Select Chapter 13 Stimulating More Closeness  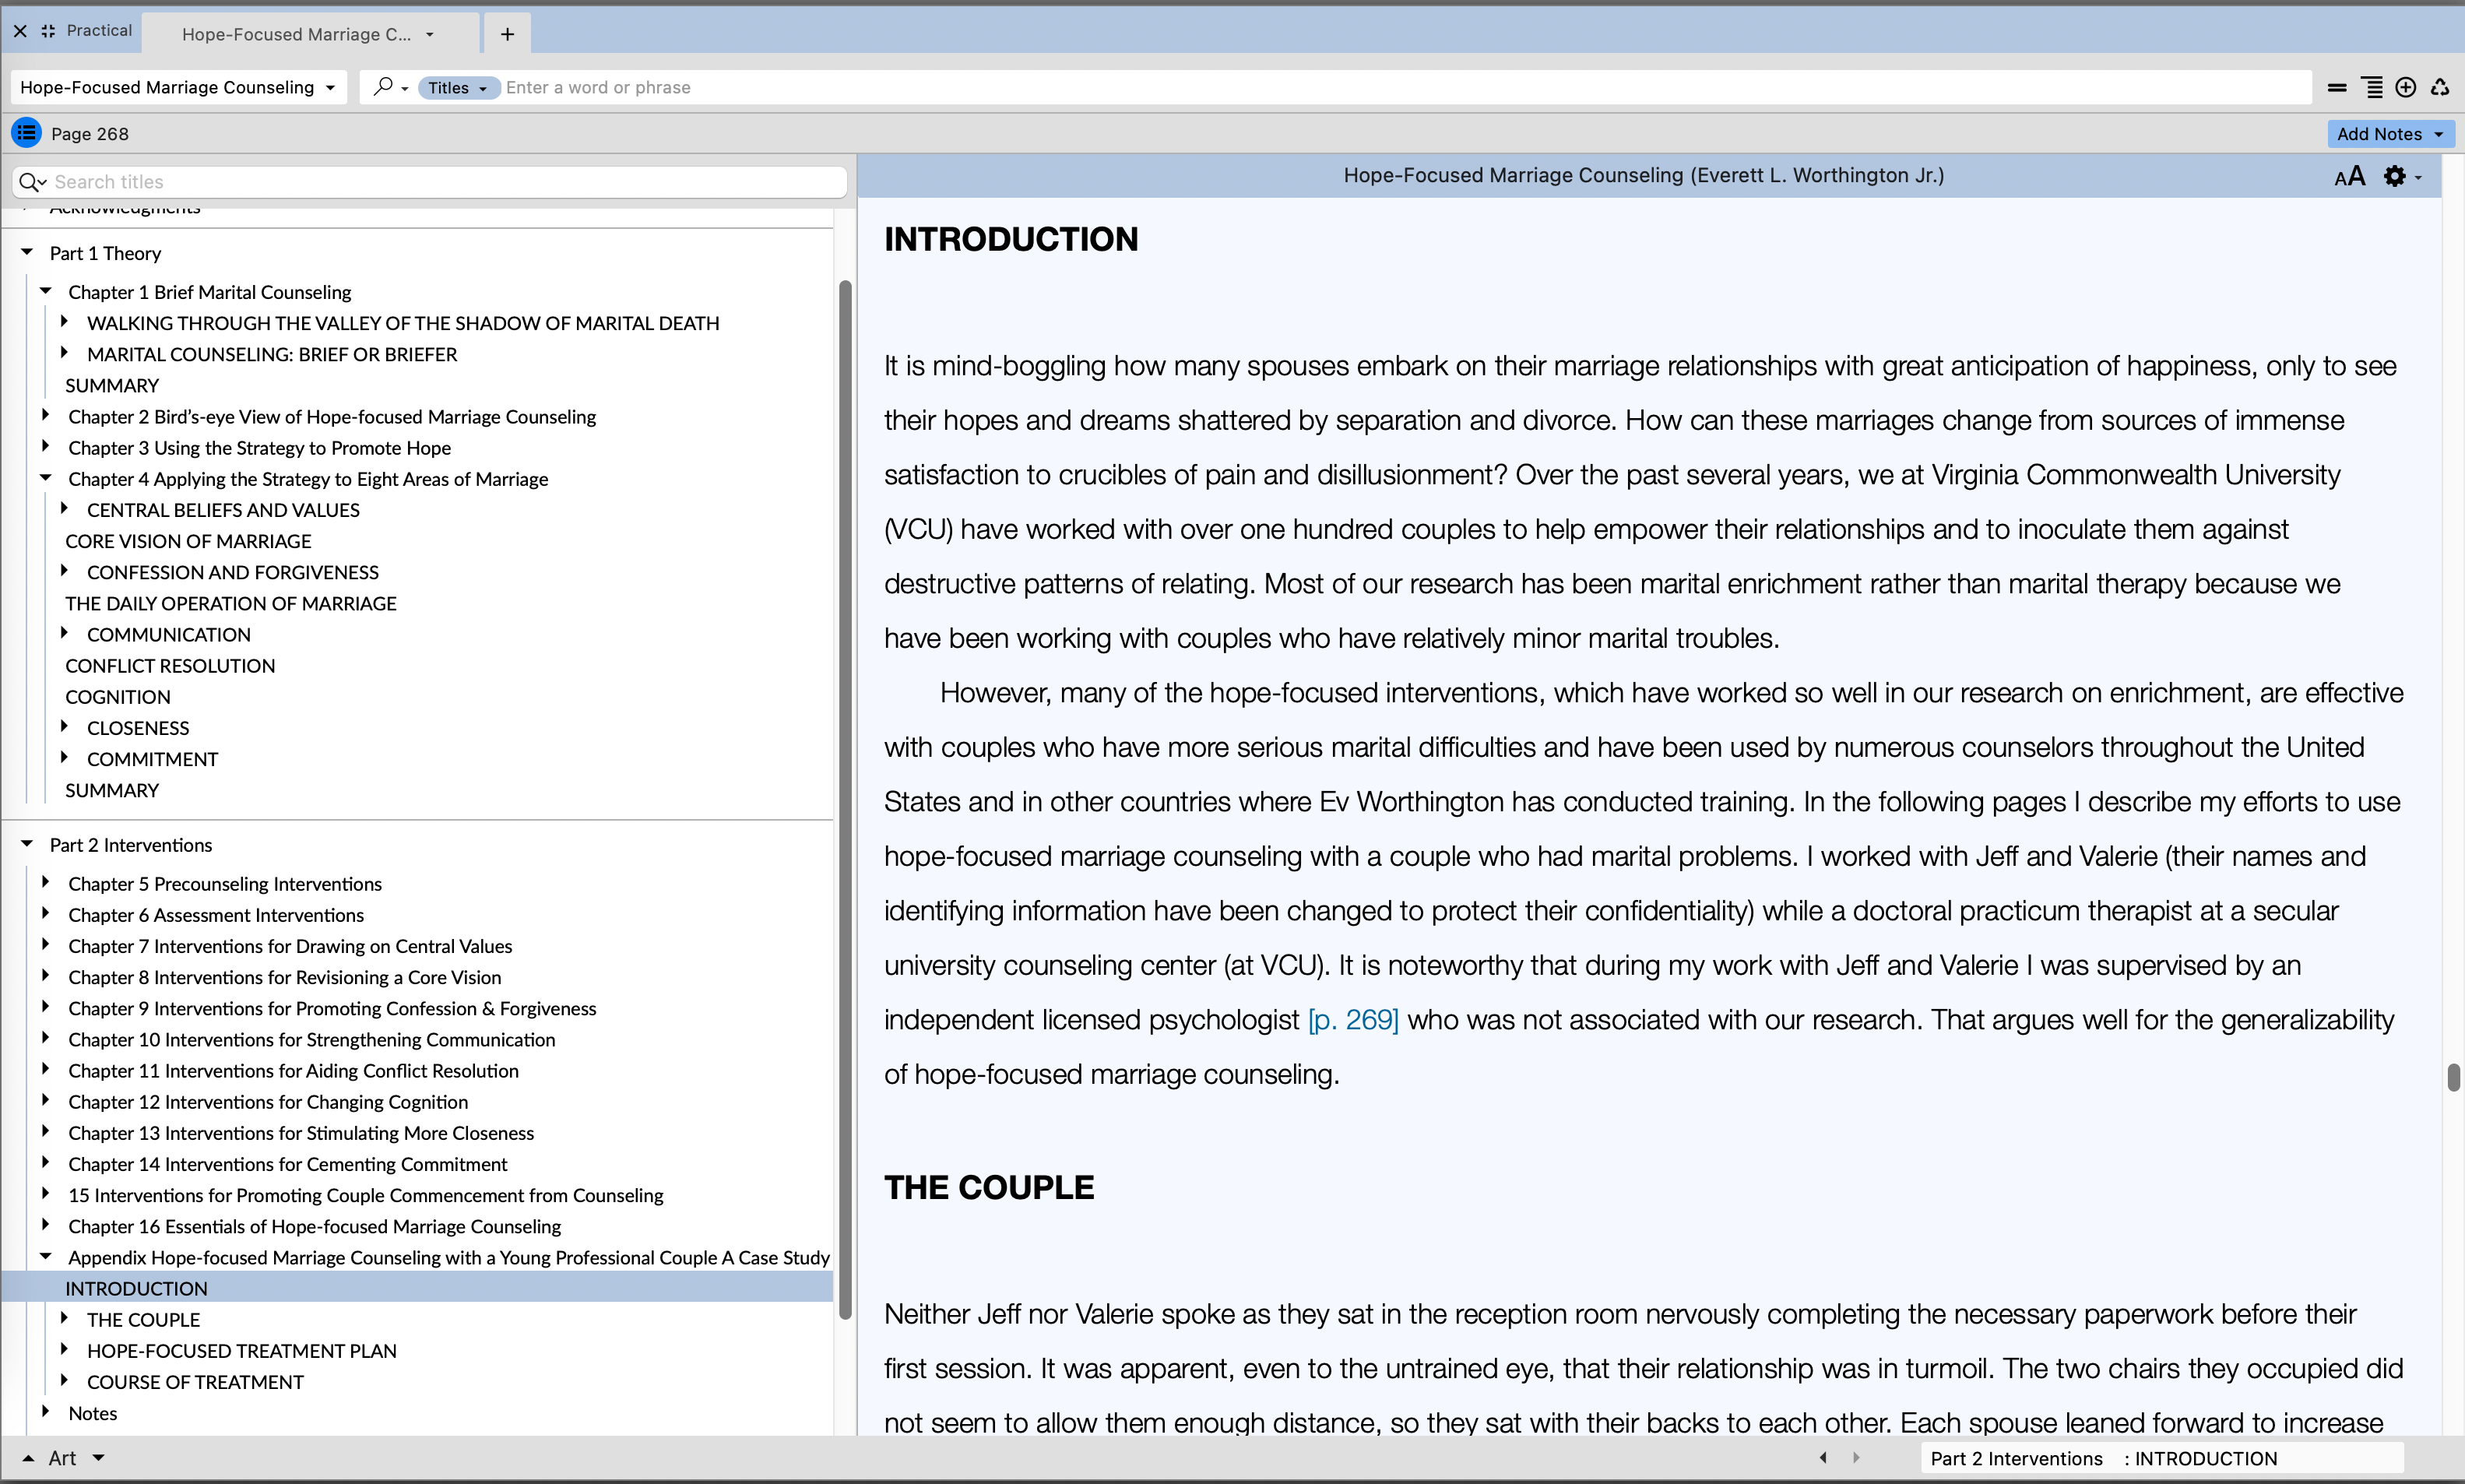pos(301,1133)
